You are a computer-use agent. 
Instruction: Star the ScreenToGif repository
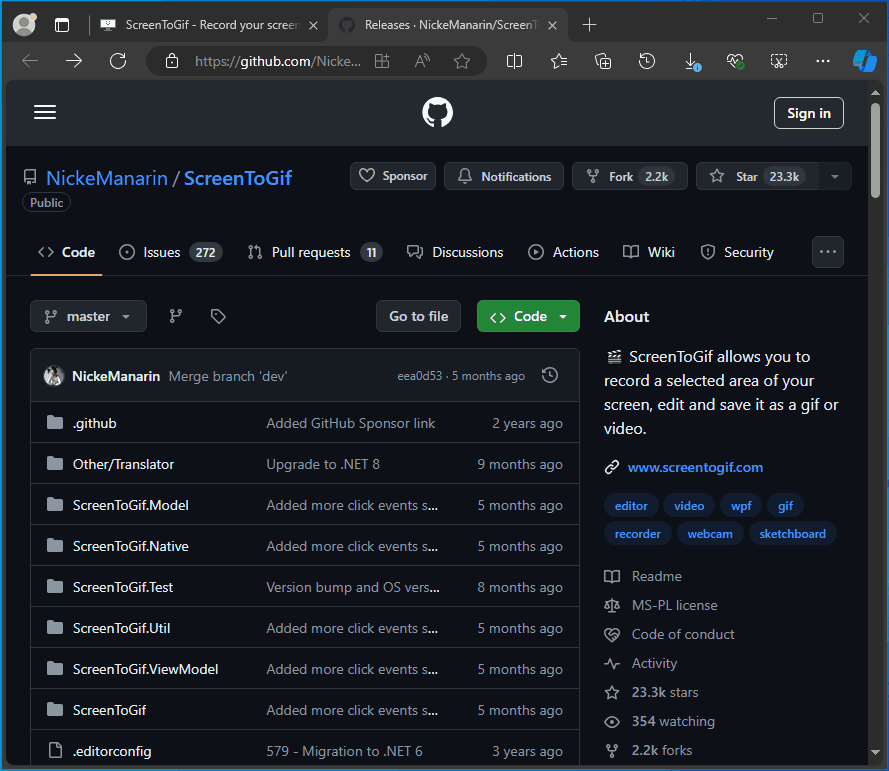(x=757, y=176)
